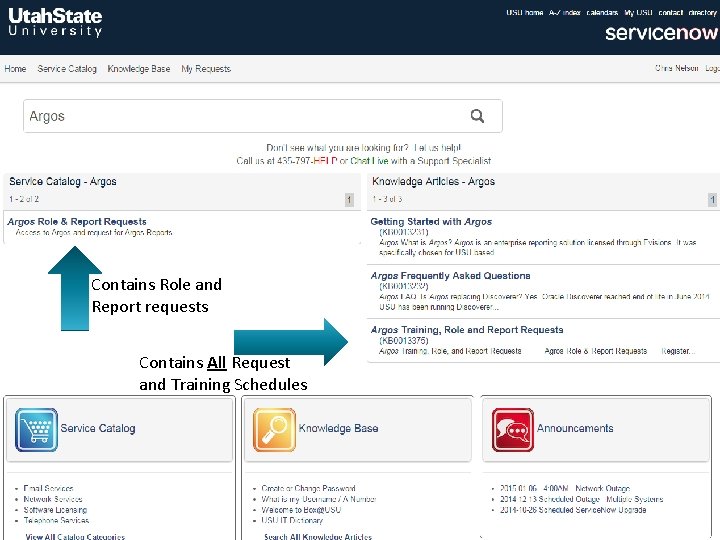Click the Service Catalog - Argos results header
The image size is (720, 540).
(63, 181)
